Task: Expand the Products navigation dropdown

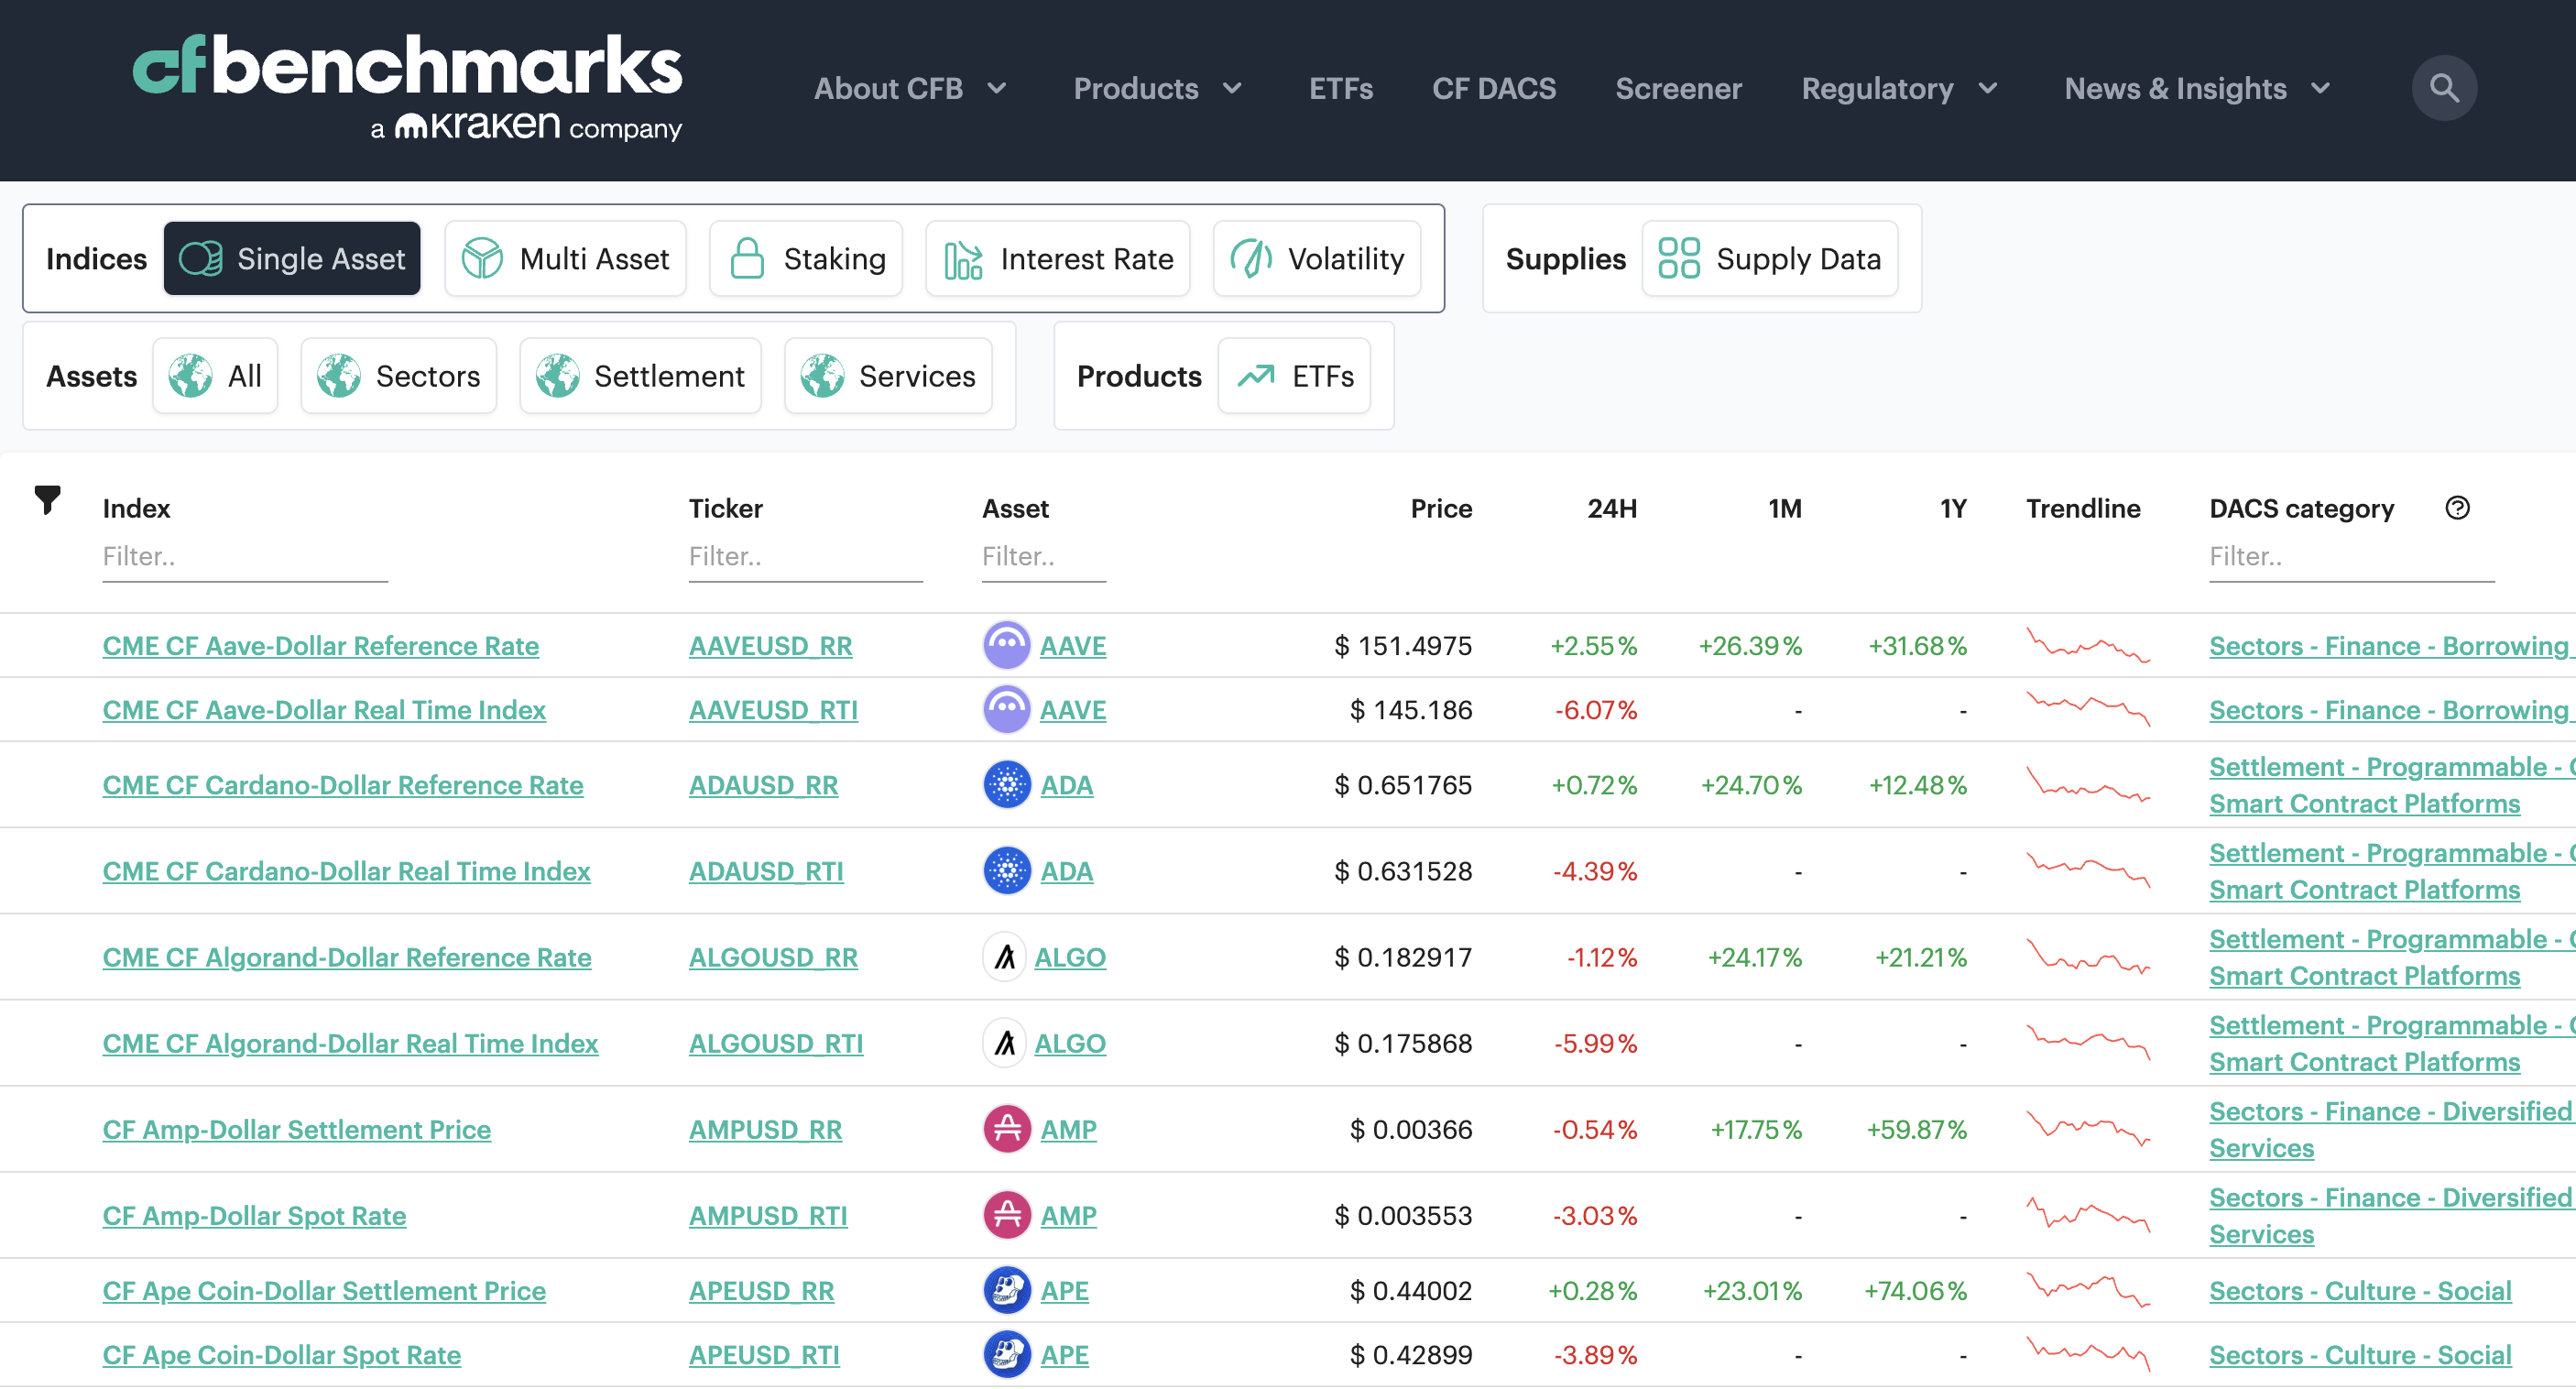Action: 1158,88
